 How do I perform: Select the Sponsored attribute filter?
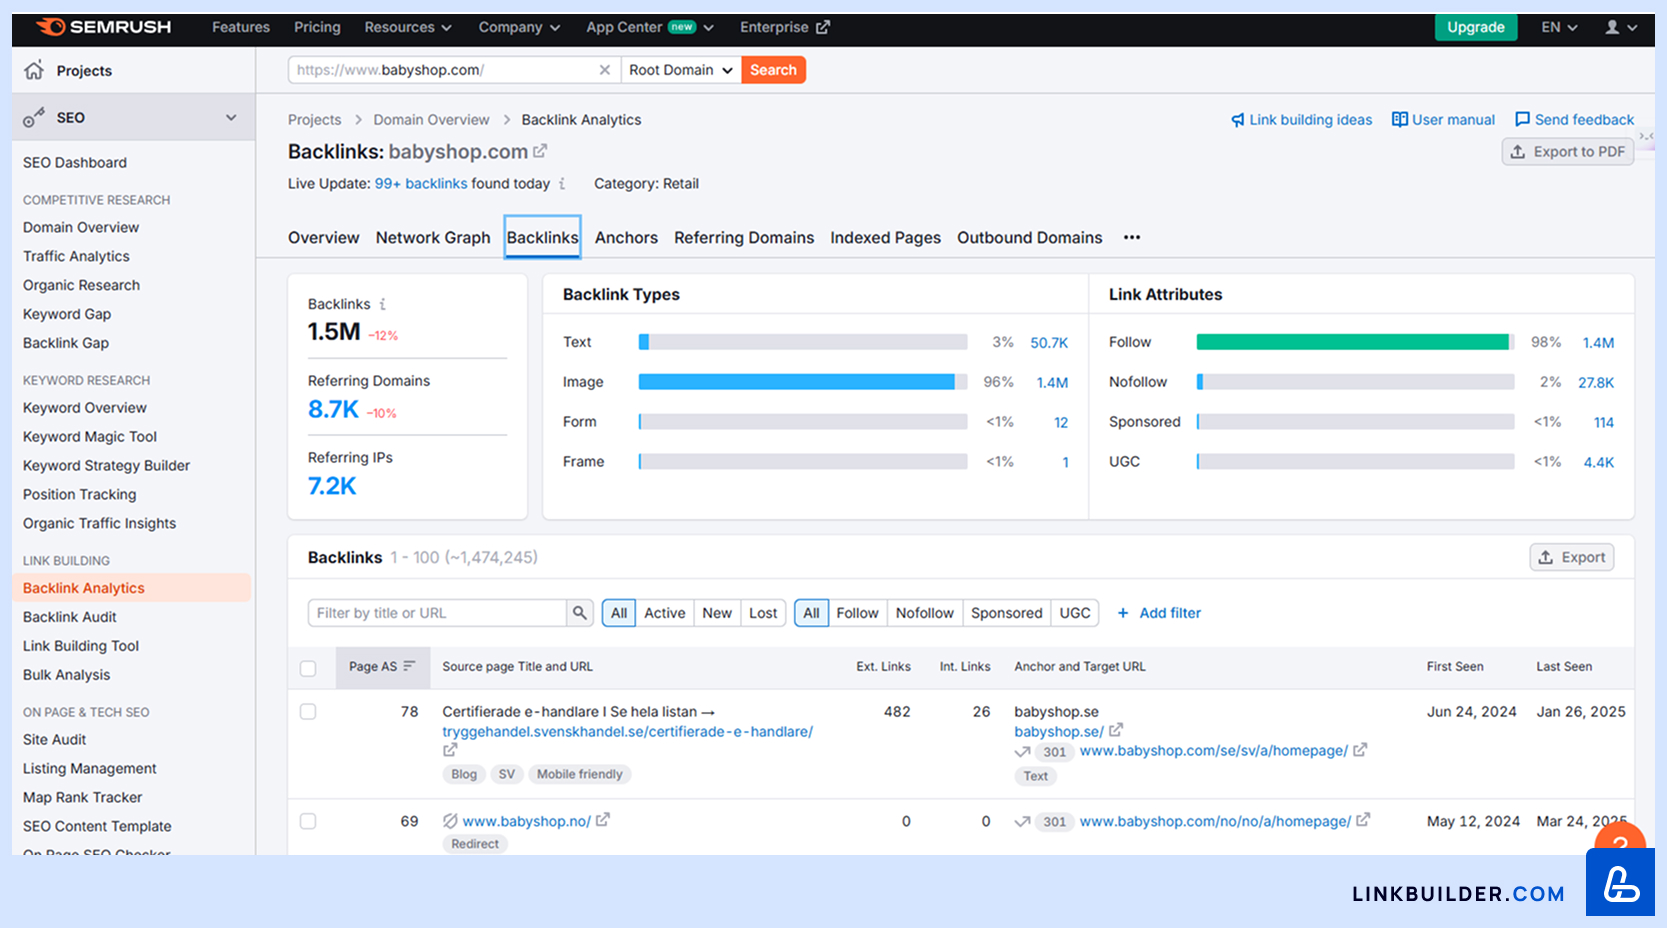(1006, 613)
